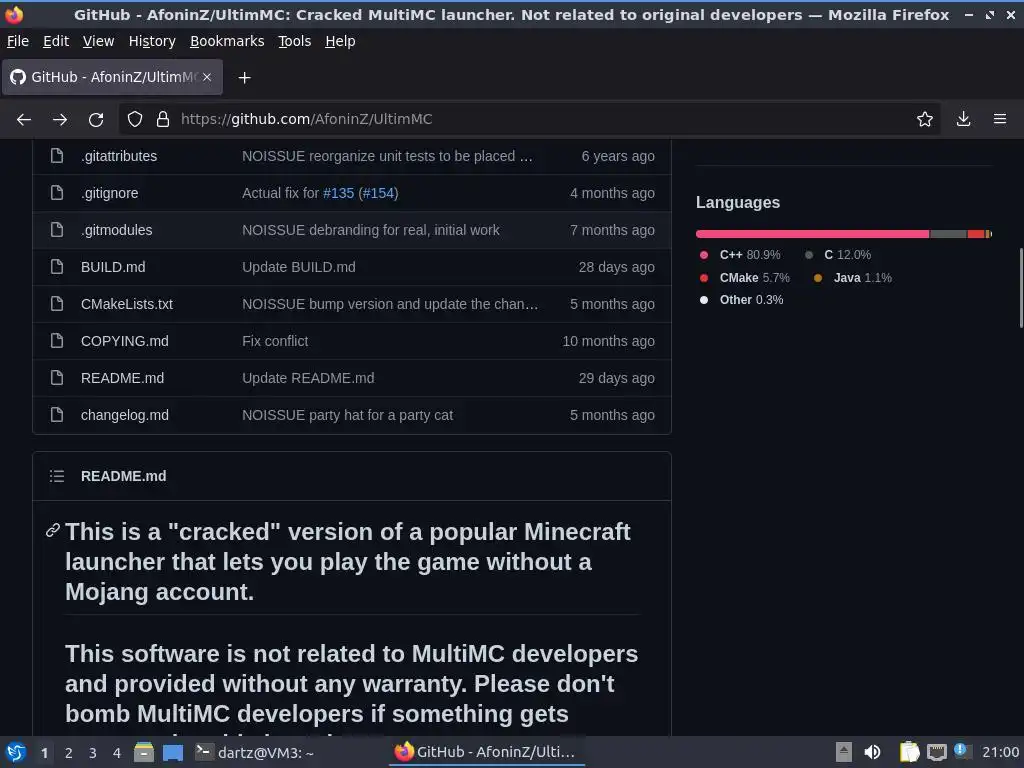Open changelog.md file

[125, 415]
